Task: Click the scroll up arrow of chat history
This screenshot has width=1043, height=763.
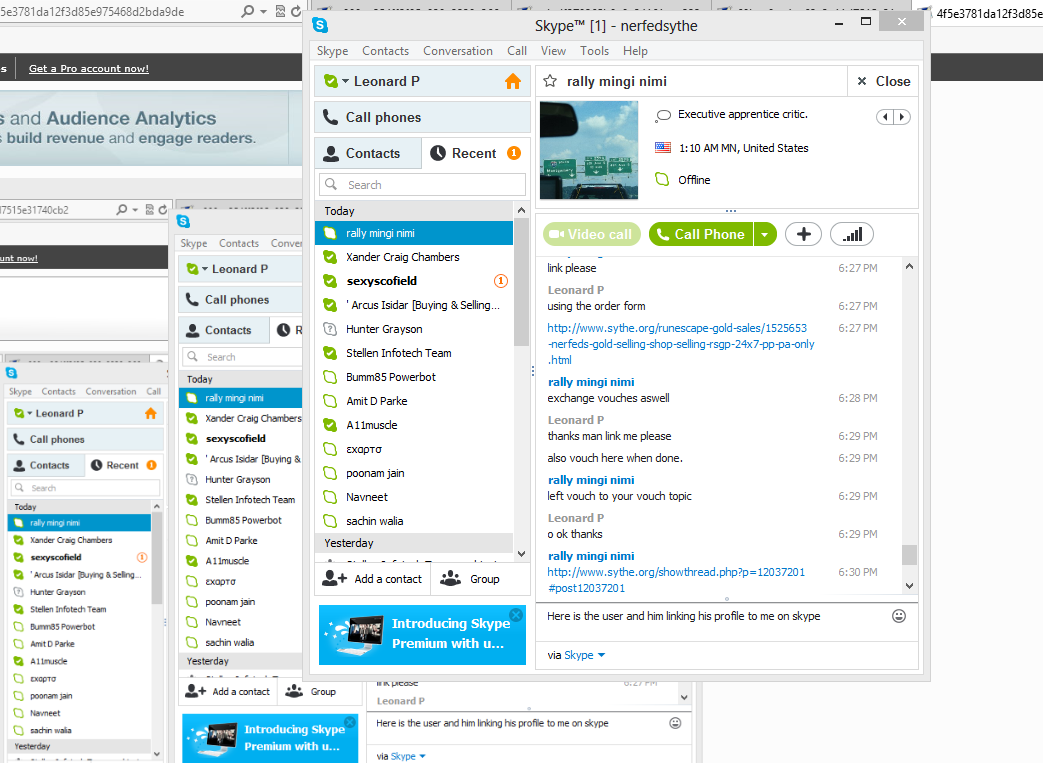Action: click(909, 266)
